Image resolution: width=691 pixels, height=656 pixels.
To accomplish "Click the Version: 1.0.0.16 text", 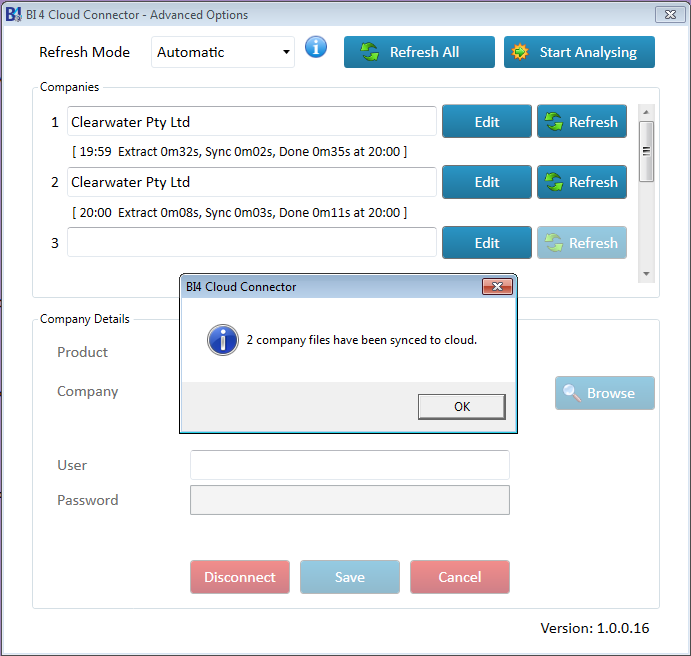I will coord(594,628).
